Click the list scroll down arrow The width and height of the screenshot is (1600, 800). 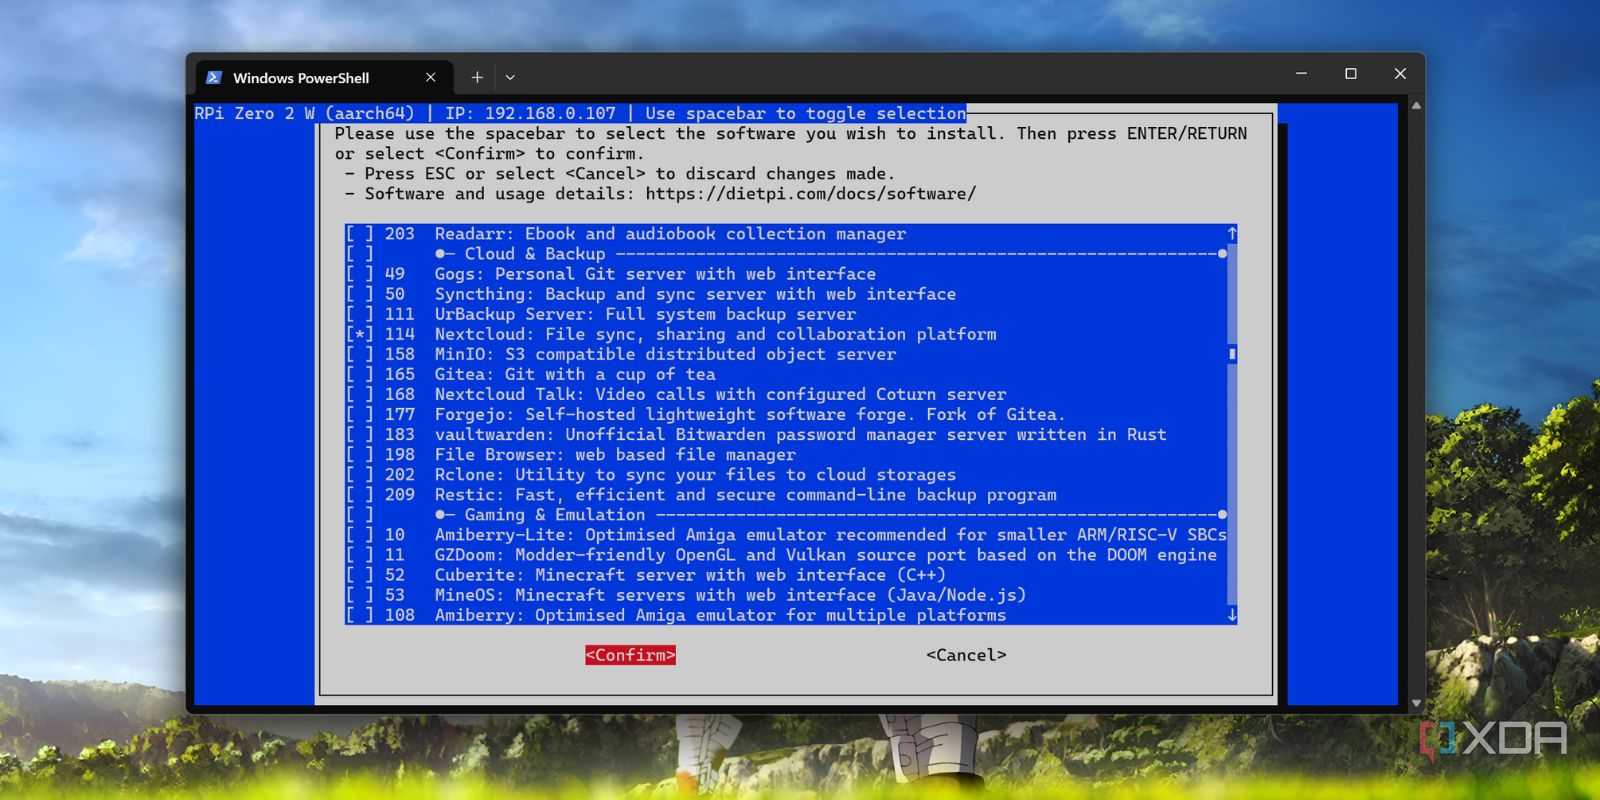[x=1232, y=615]
